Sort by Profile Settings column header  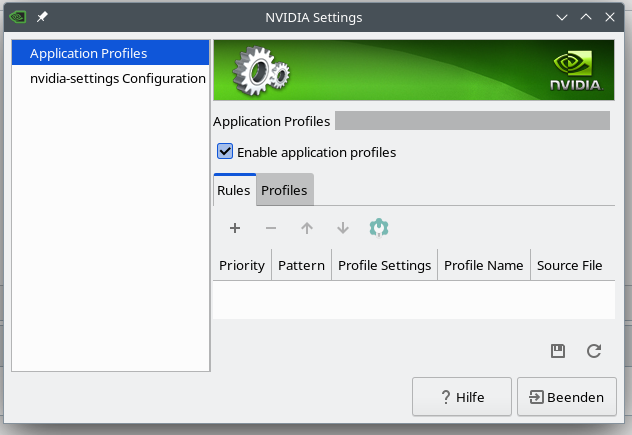(x=385, y=265)
